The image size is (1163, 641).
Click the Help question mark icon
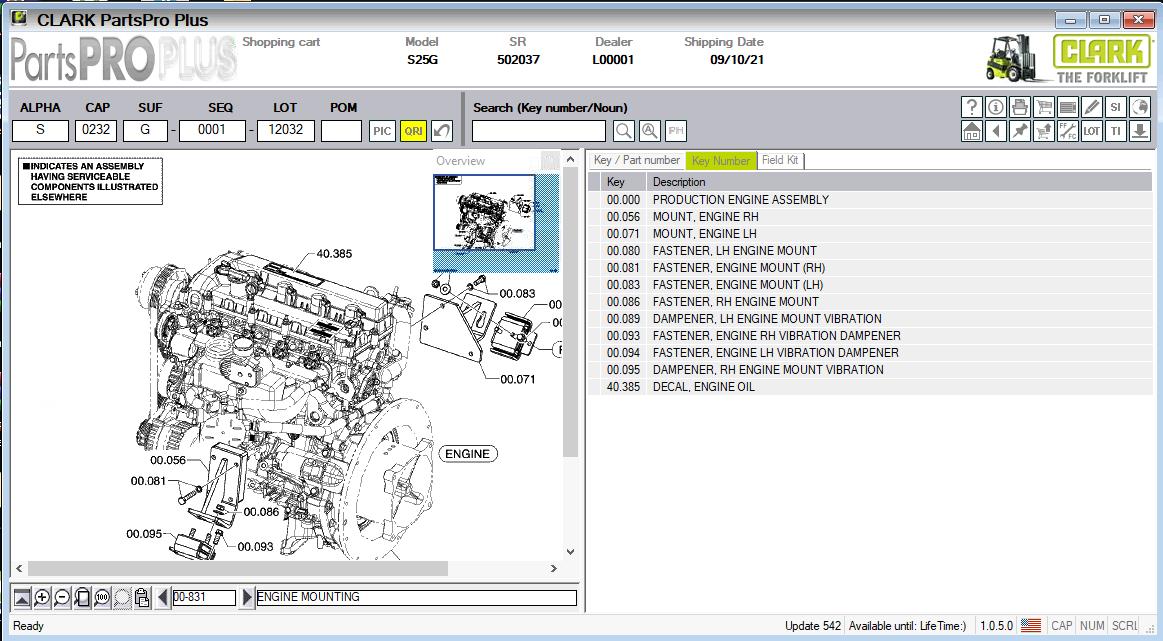[971, 107]
